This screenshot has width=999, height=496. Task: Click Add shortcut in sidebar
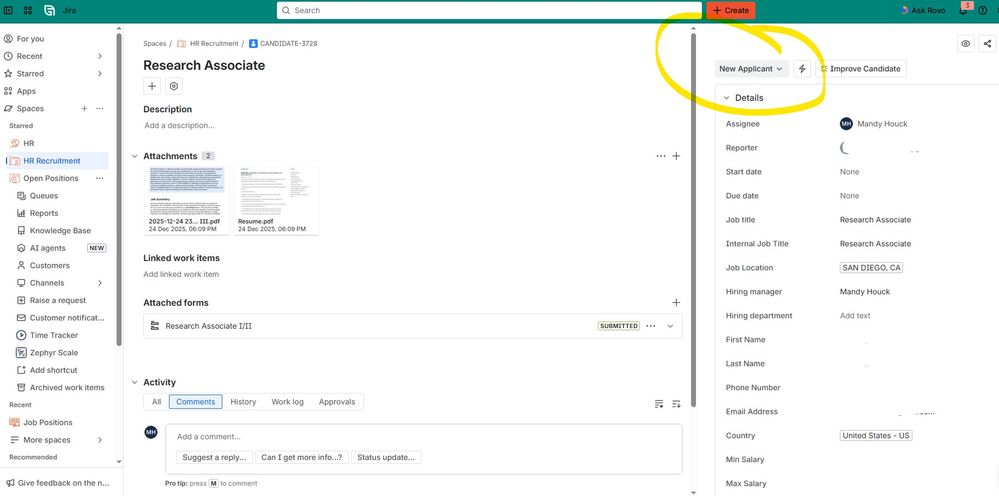[x=54, y=370]
